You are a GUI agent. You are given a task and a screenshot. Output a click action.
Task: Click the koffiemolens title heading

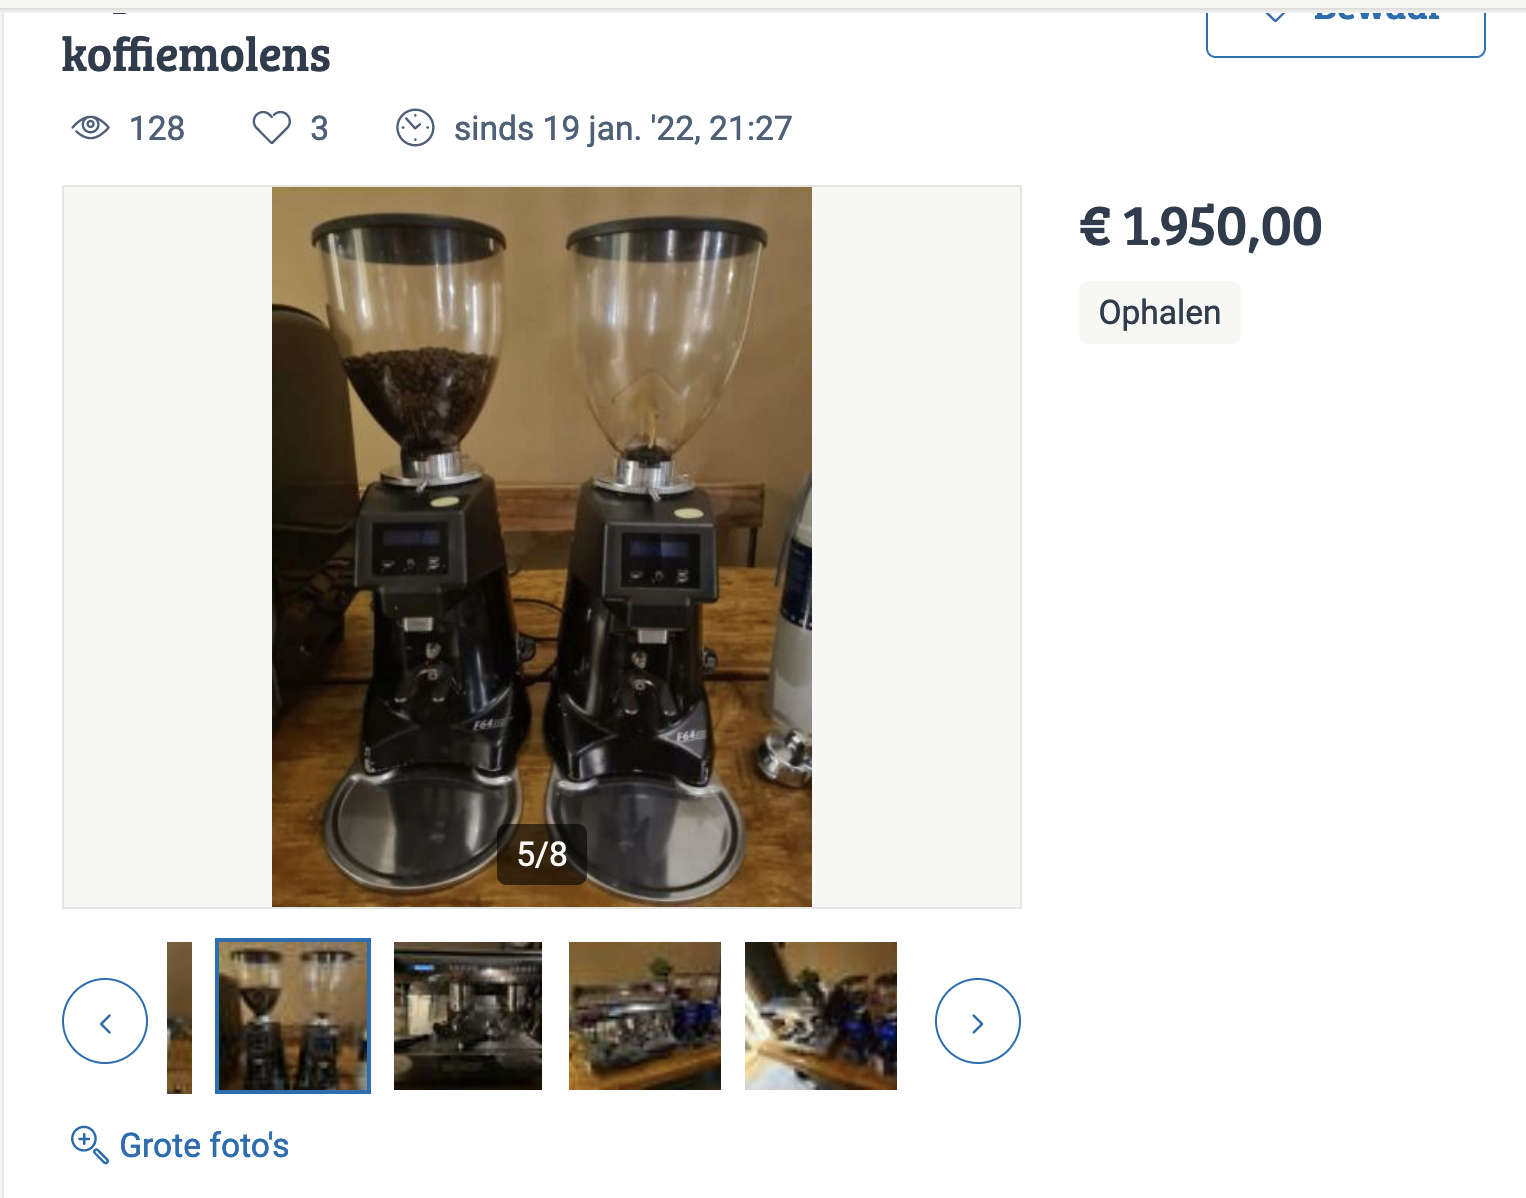(x=196, y=55)
